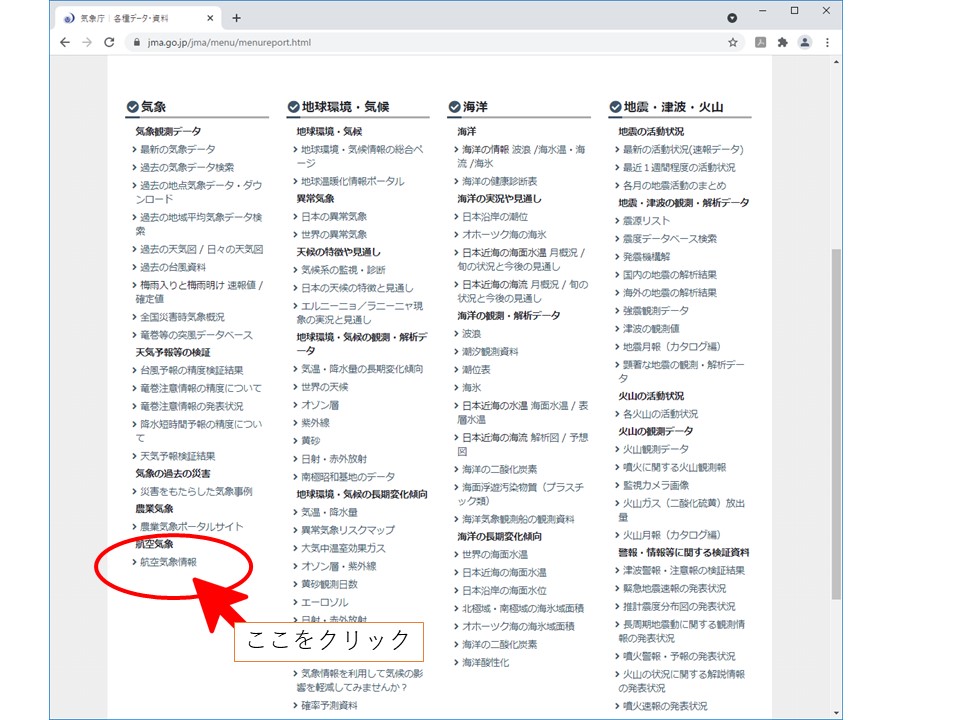Open 過去の地点気象データ・ダウンロード link

coord(199,192)
